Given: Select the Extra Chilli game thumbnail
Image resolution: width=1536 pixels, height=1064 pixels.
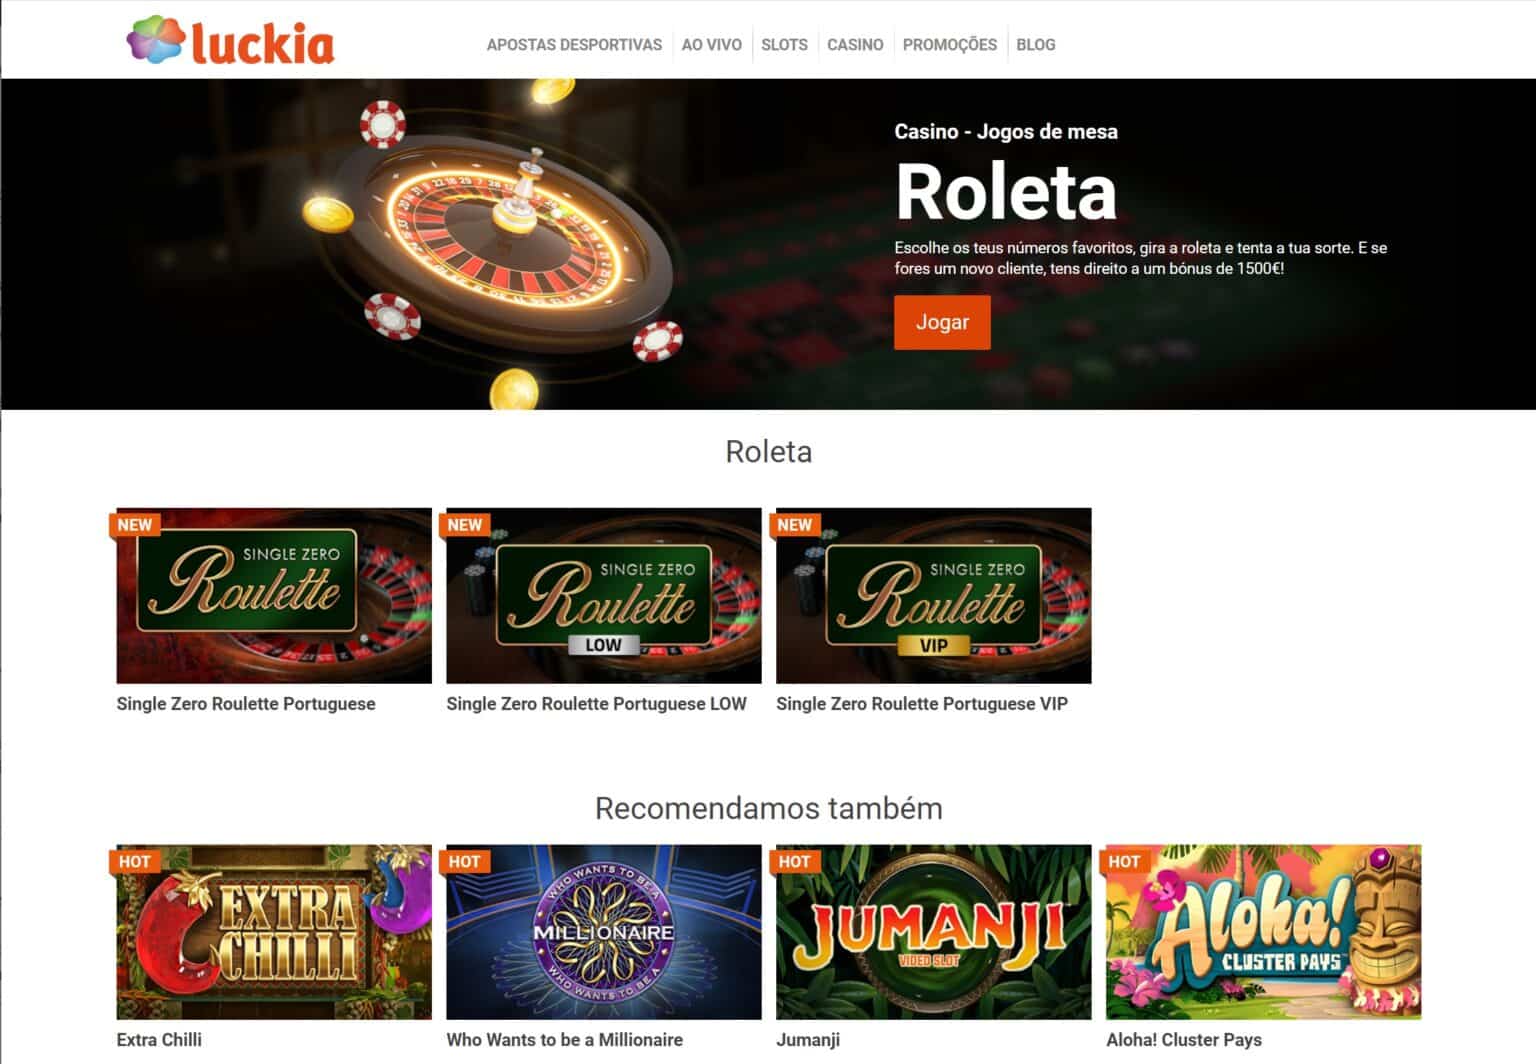Looking at the screenshot, I should [274, 932].
